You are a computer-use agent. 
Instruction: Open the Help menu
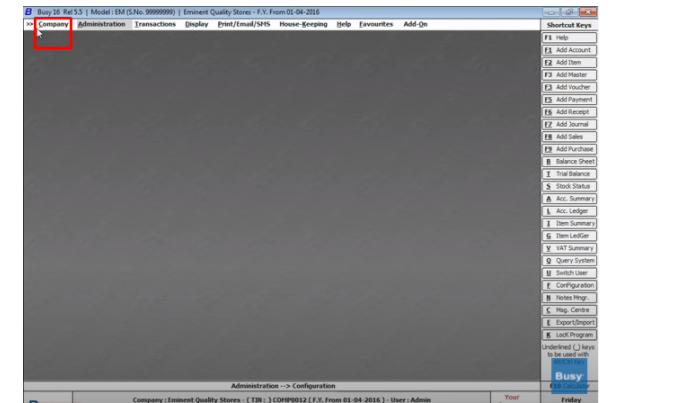click(x=344, y=24)
